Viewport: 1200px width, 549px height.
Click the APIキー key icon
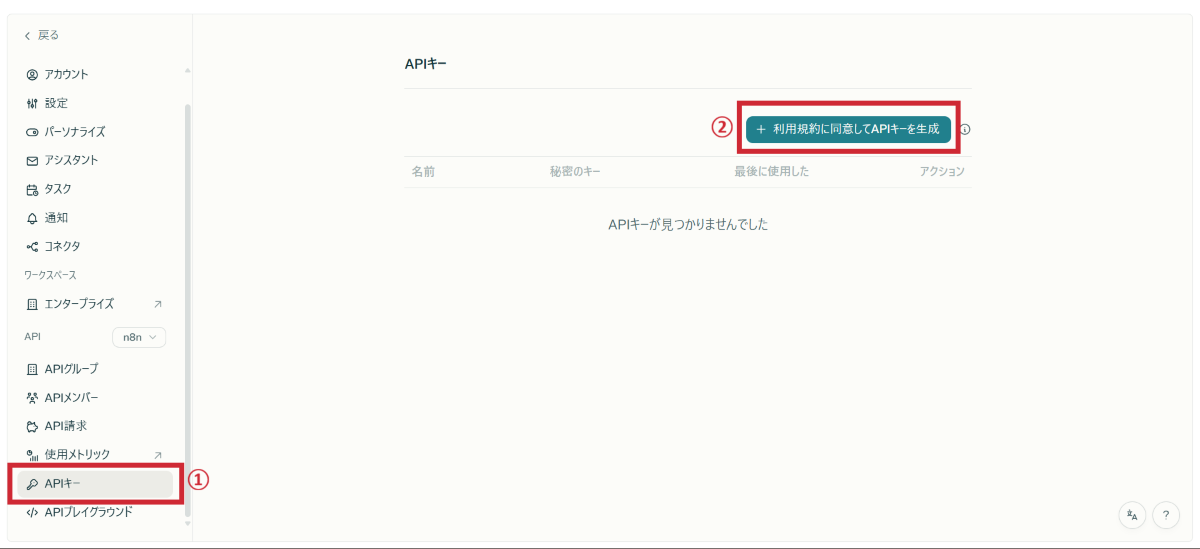(x=32, y=484)
